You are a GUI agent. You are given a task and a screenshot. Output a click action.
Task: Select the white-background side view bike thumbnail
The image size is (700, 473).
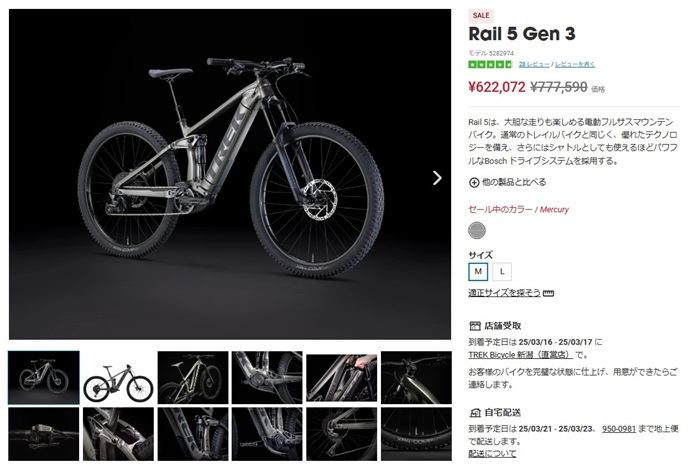(118, 378)
